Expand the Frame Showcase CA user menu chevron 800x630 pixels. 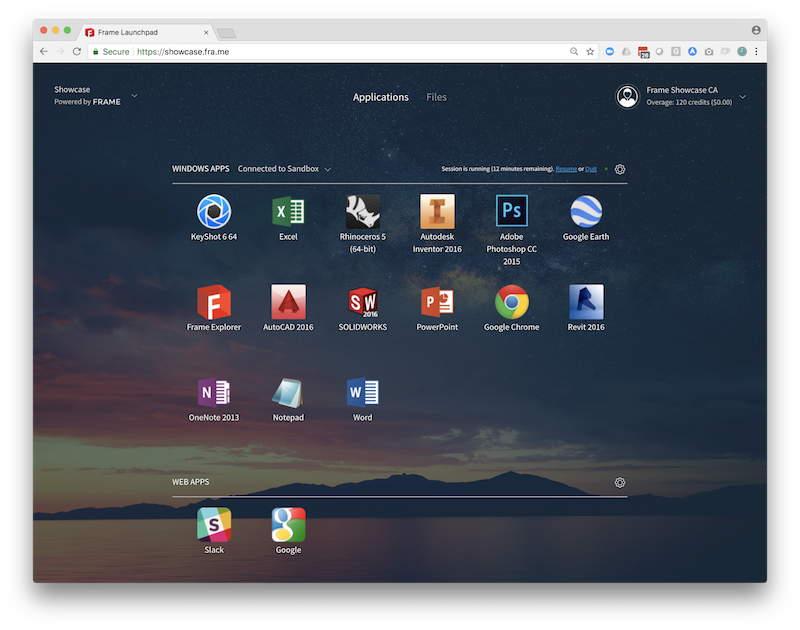pos(742,96)
